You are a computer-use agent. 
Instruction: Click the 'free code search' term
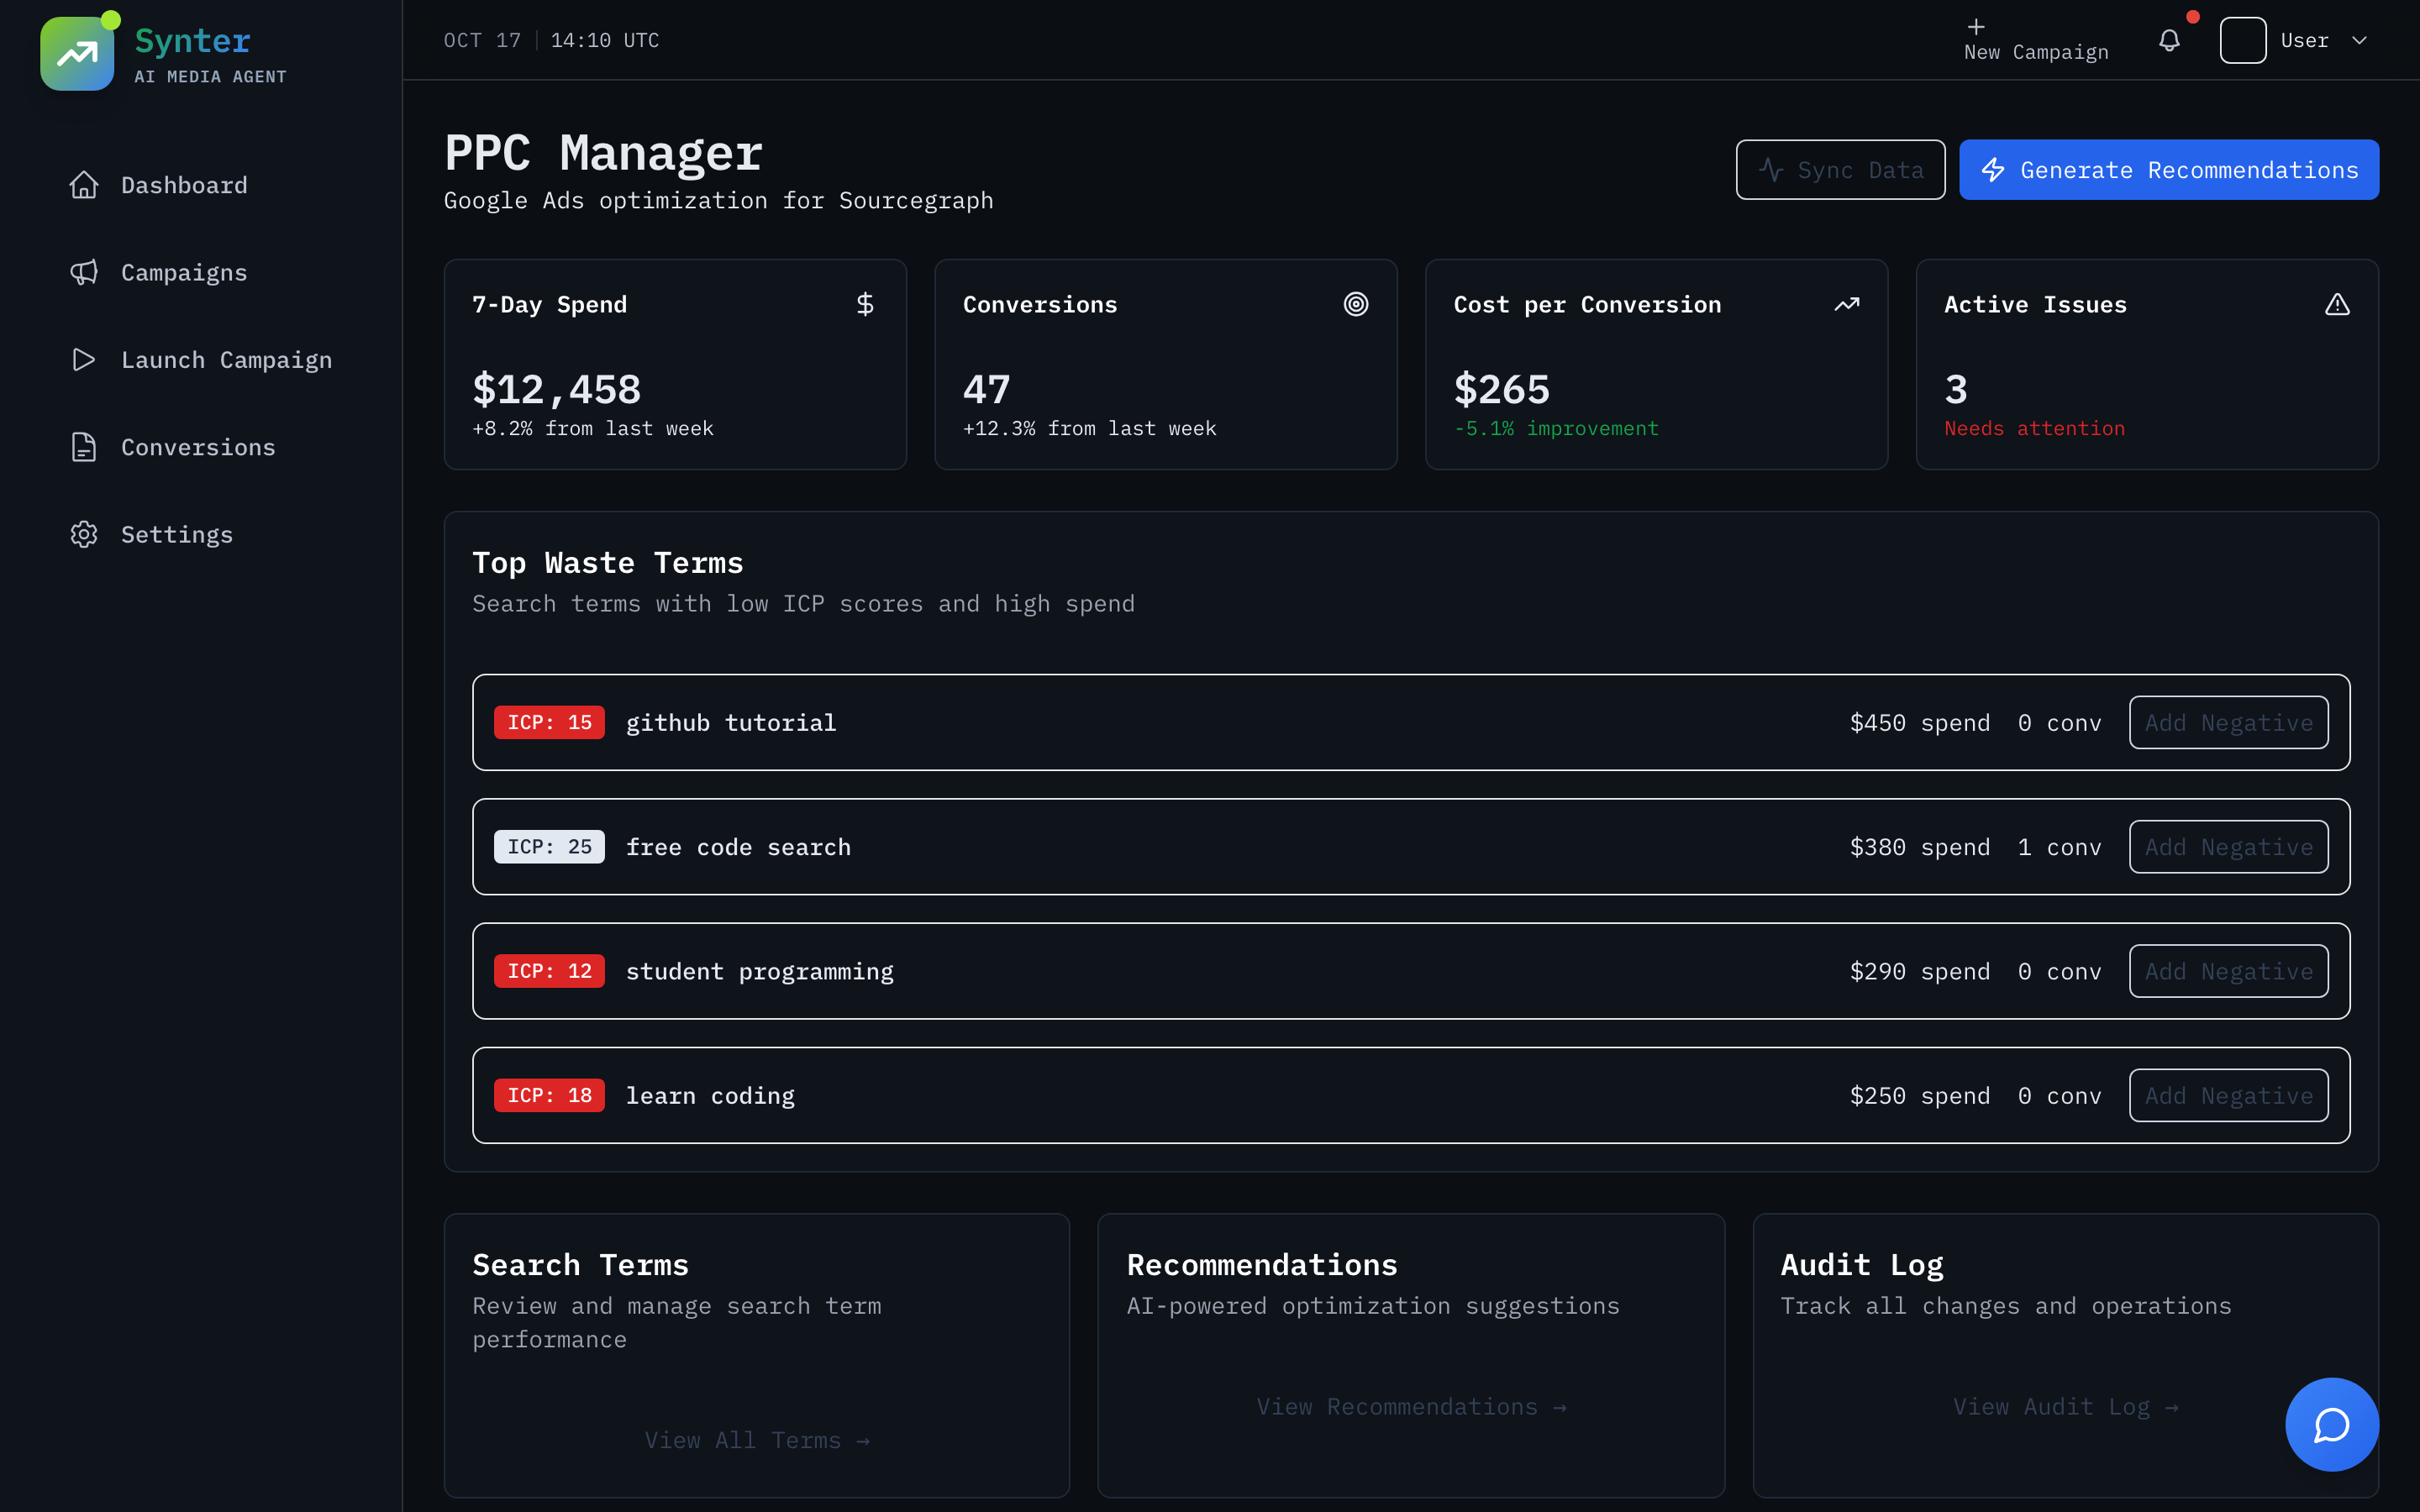(x=738, y=847)
